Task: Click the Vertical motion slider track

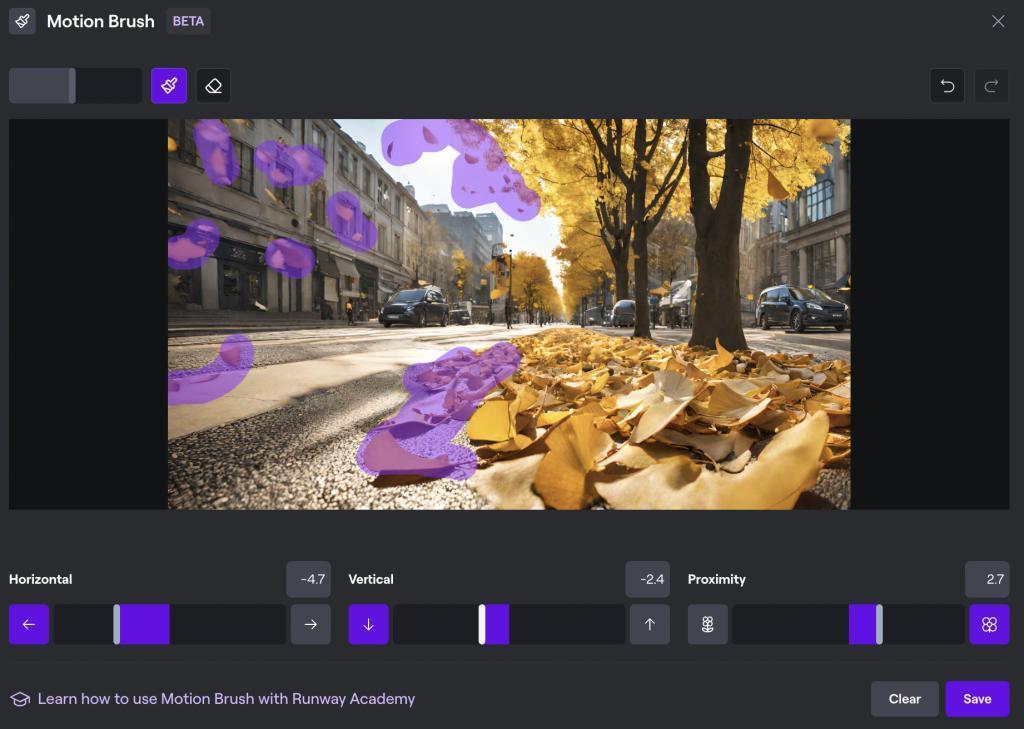Action: click(509, 624)
